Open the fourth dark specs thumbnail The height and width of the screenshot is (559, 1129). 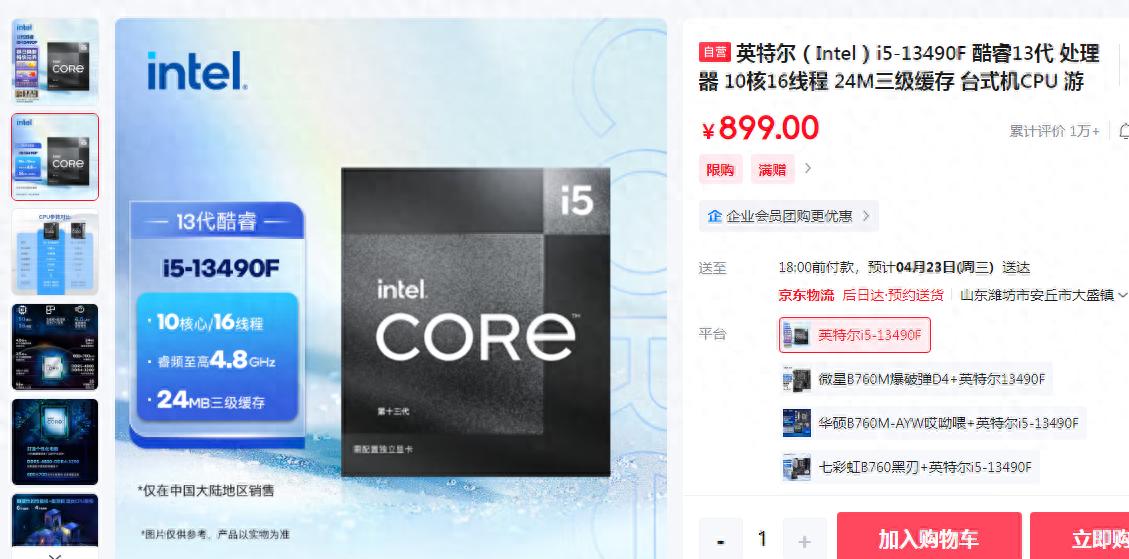coord(55,346)
